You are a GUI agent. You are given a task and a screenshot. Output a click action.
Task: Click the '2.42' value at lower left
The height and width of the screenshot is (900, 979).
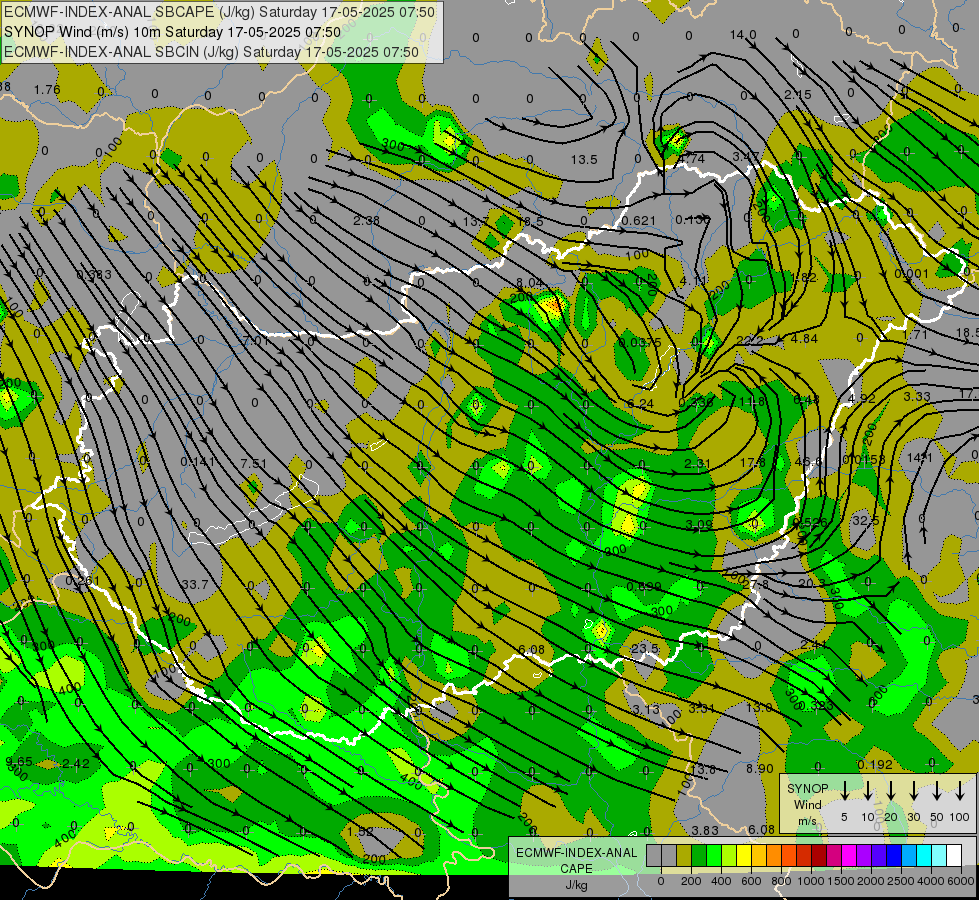76,764
